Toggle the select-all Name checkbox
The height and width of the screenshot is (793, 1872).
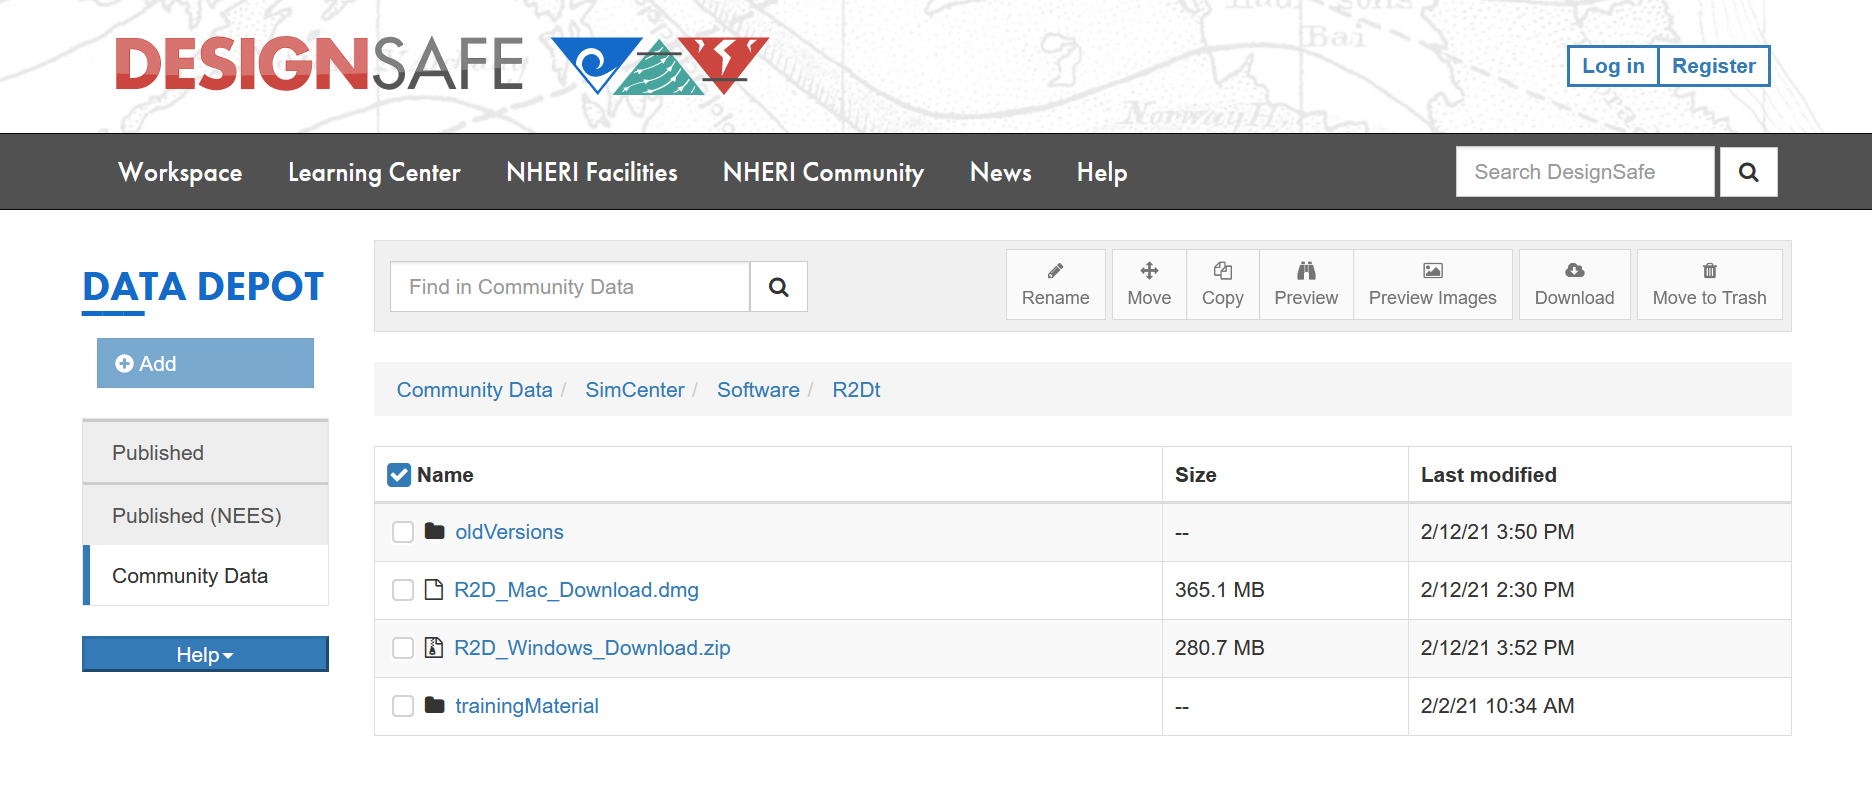coord(399,475)
